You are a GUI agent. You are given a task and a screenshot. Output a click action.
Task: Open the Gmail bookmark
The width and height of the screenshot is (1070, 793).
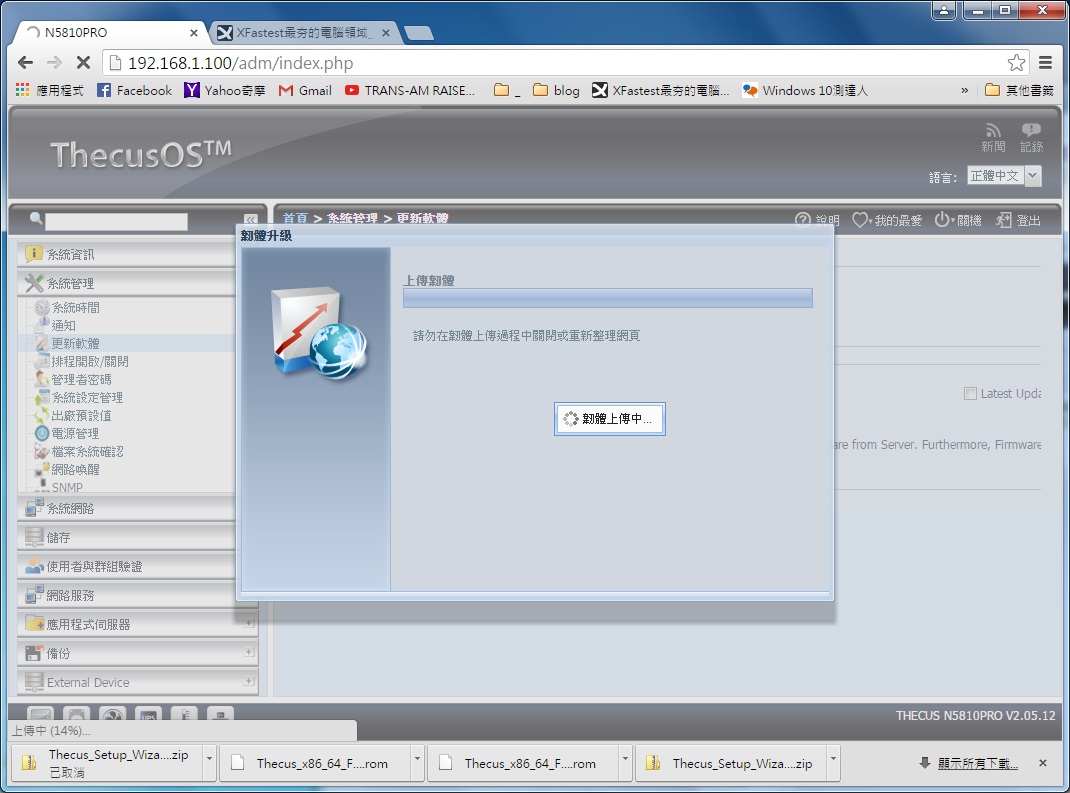pyautogui.click(x=305, y=90)
